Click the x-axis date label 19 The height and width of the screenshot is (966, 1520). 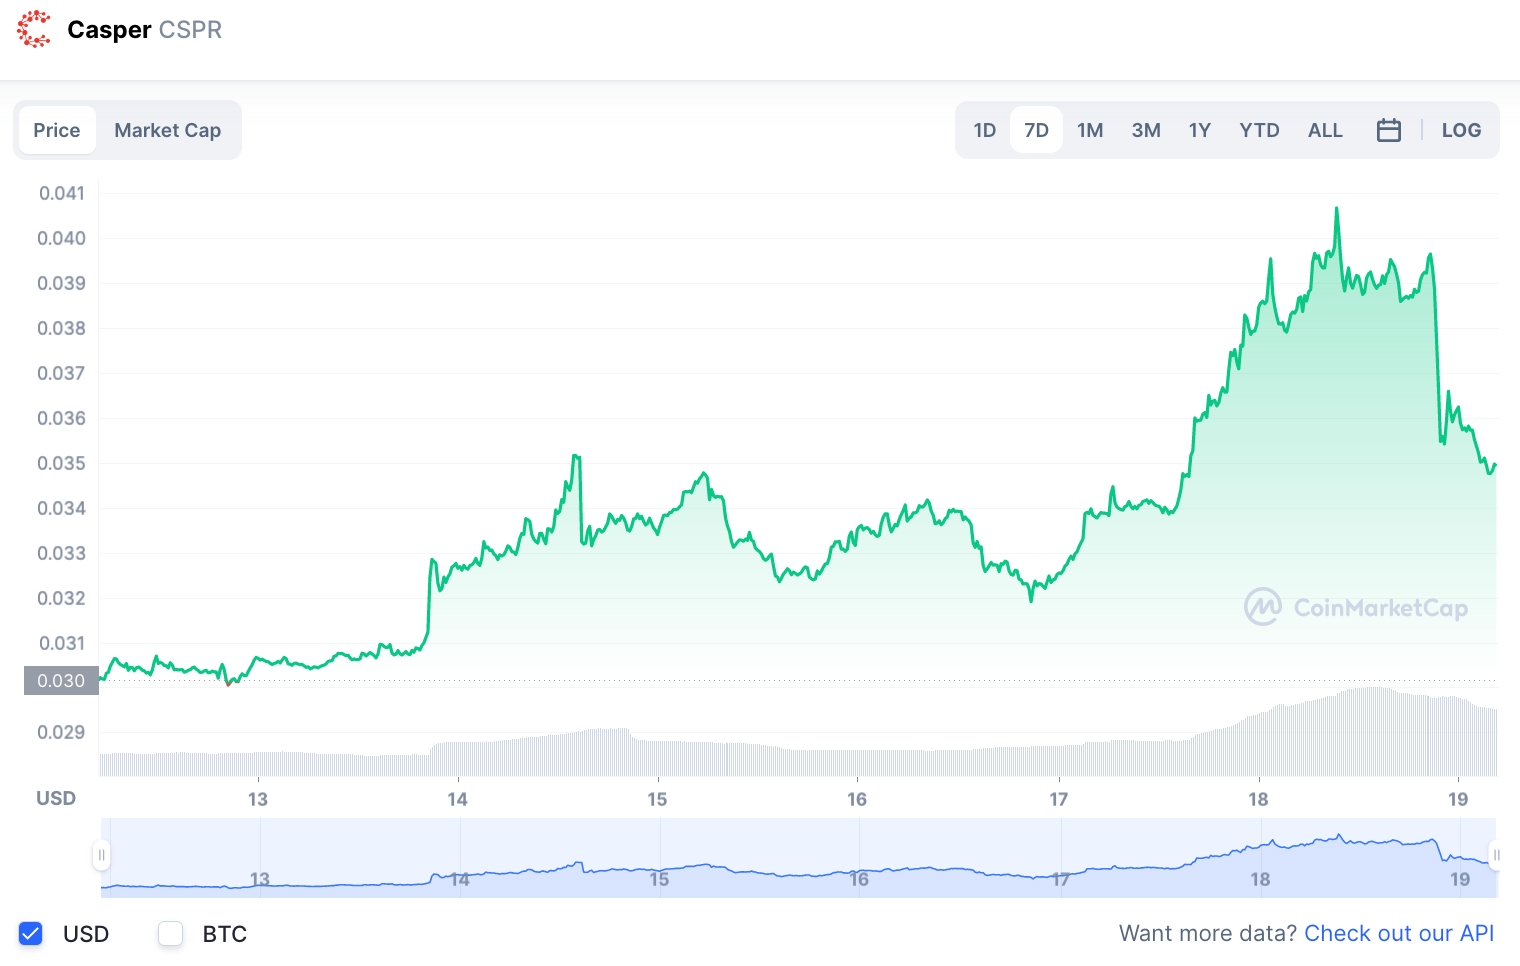click(1458, 799)
